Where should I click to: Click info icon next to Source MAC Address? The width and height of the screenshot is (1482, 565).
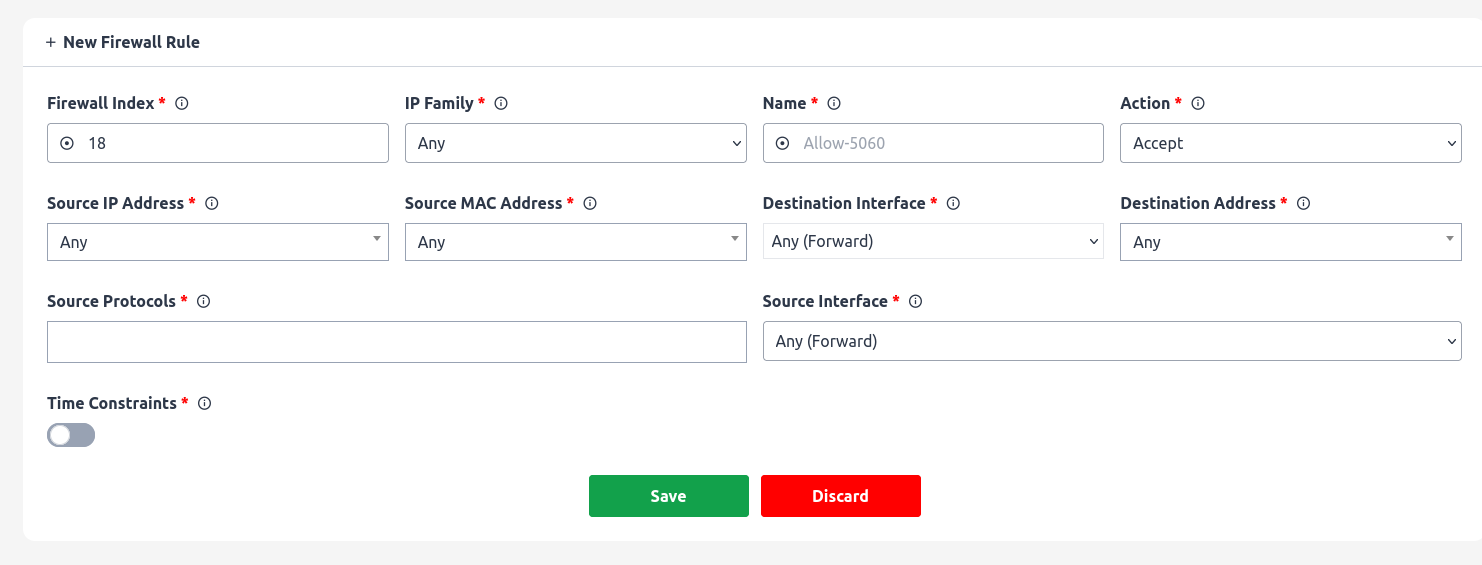click(x=590, y=203)
